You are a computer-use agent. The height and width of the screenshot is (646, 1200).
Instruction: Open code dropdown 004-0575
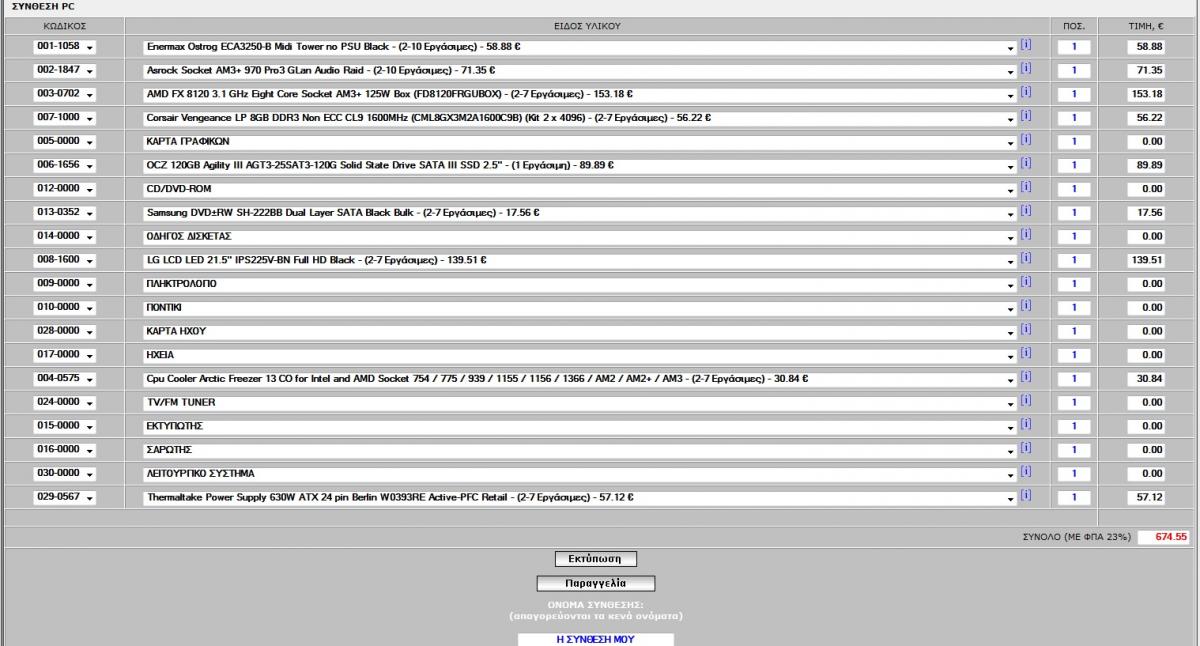tap(64, 379)
